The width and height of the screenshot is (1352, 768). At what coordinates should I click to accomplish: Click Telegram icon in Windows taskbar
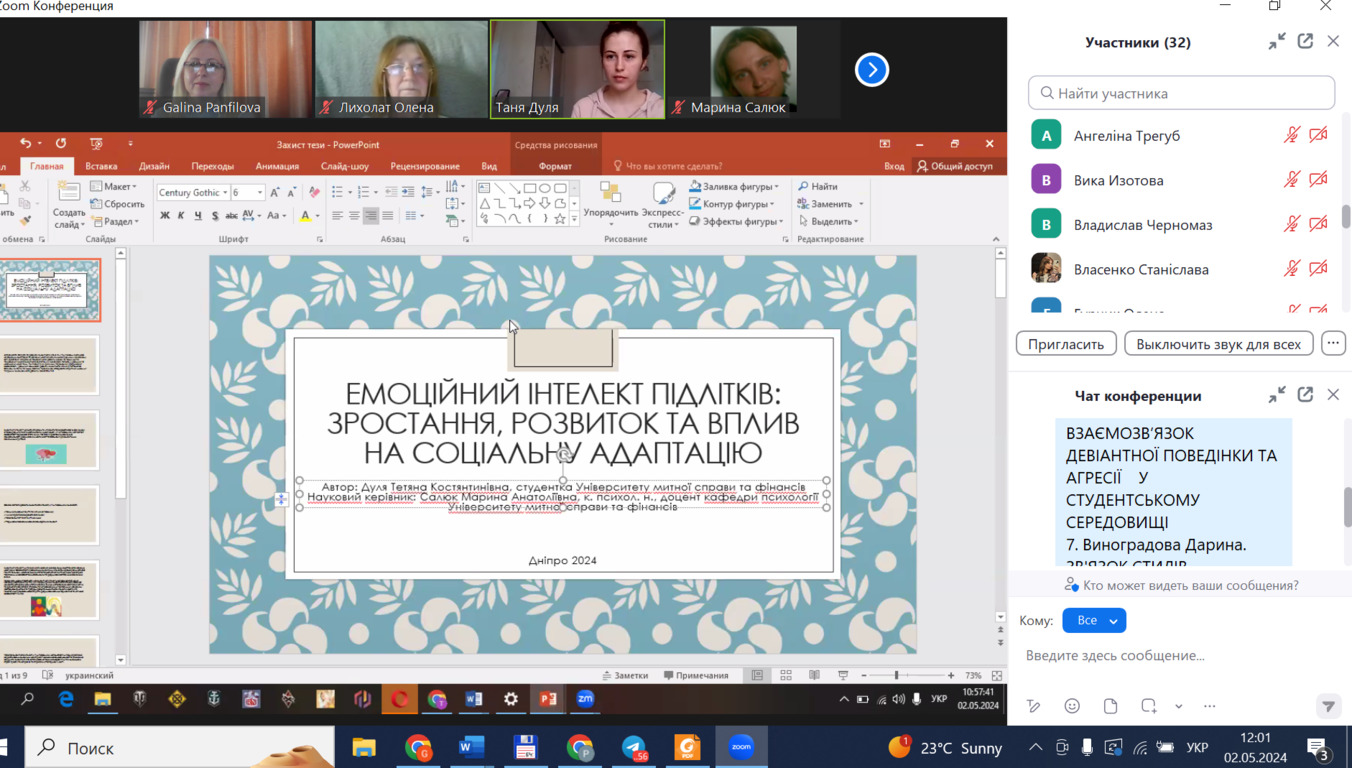634,747
